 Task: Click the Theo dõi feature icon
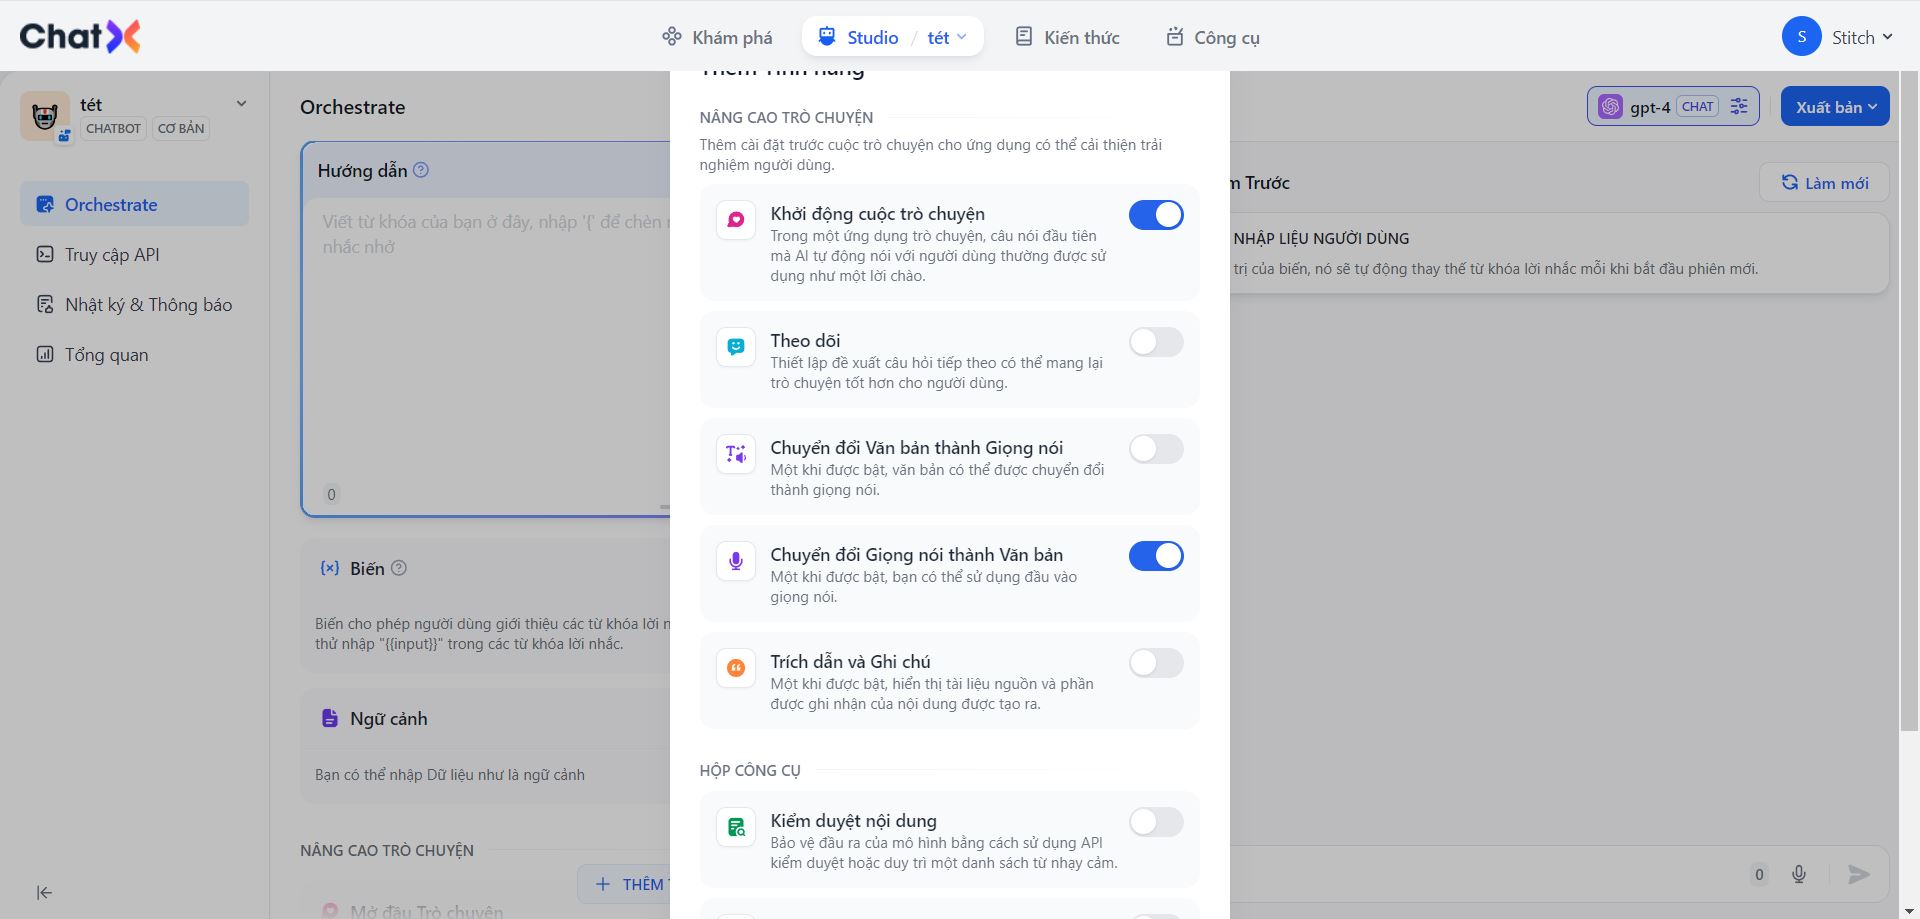pos(736,347)
